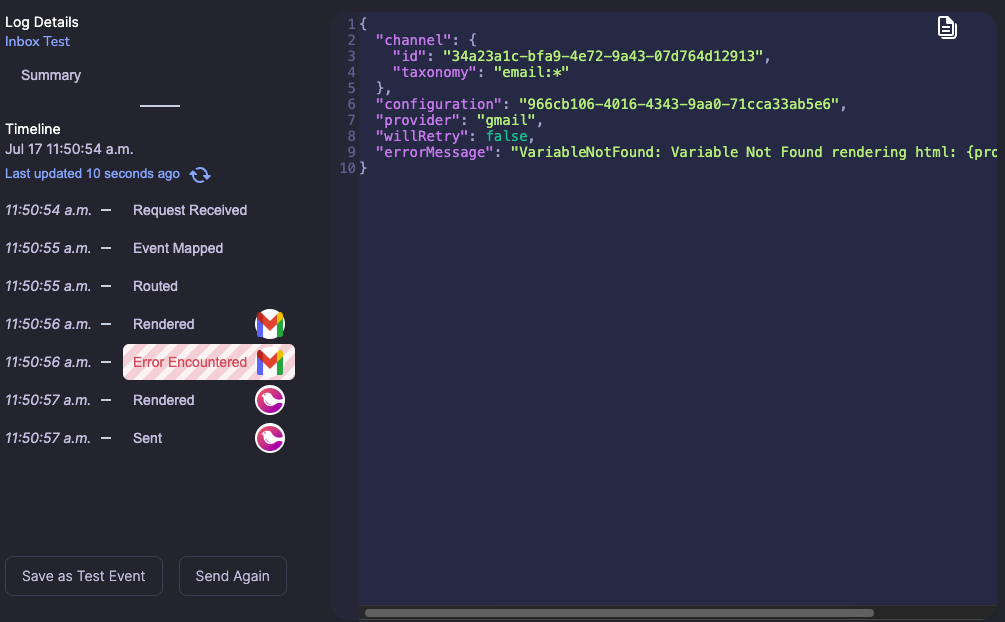This screenshot has height=622, width=1005.
Task: Select the Sent timeline entry
Action: coord(146,437)
